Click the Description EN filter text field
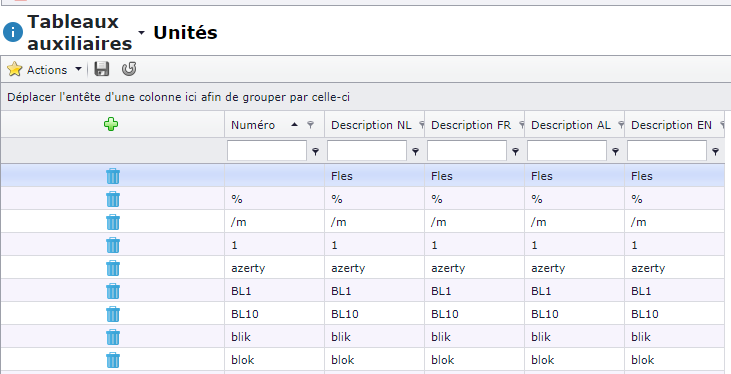731x374 pixels. [667, 151]
